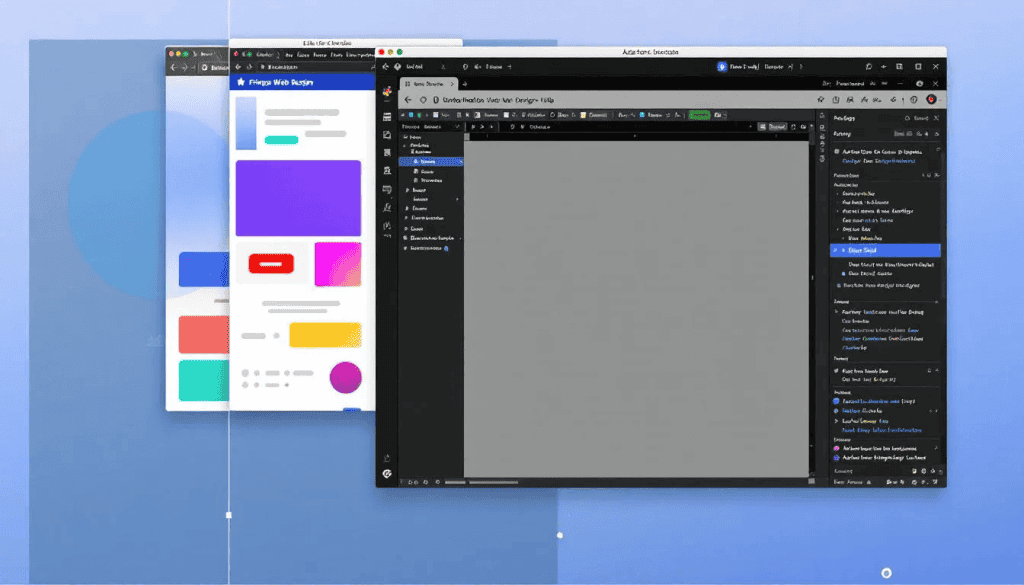Click the bookmark star icon in the address bar
This screenshot has height=585, width=1024.
pos(820,98)
